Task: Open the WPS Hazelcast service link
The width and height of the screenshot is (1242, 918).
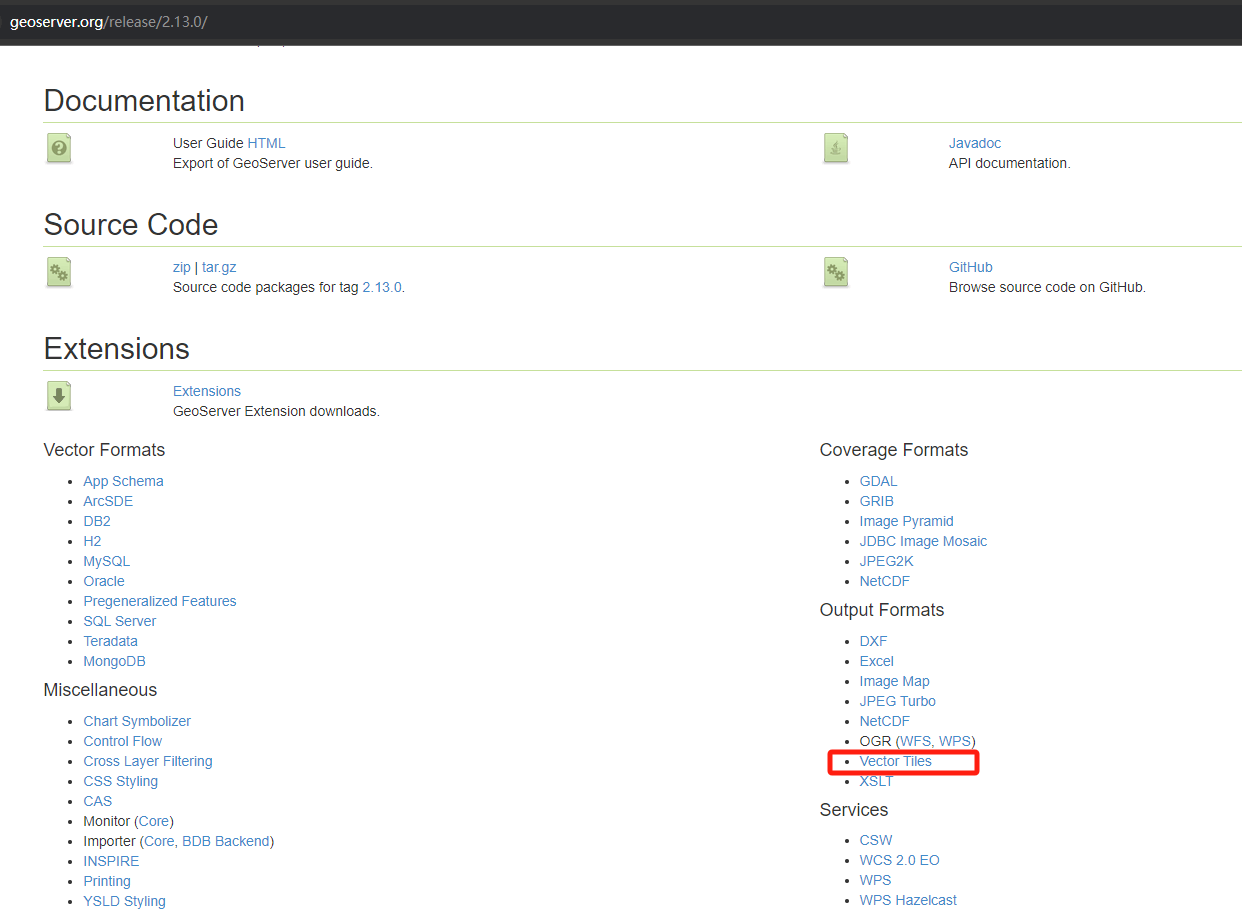Action: pos(907,900)
